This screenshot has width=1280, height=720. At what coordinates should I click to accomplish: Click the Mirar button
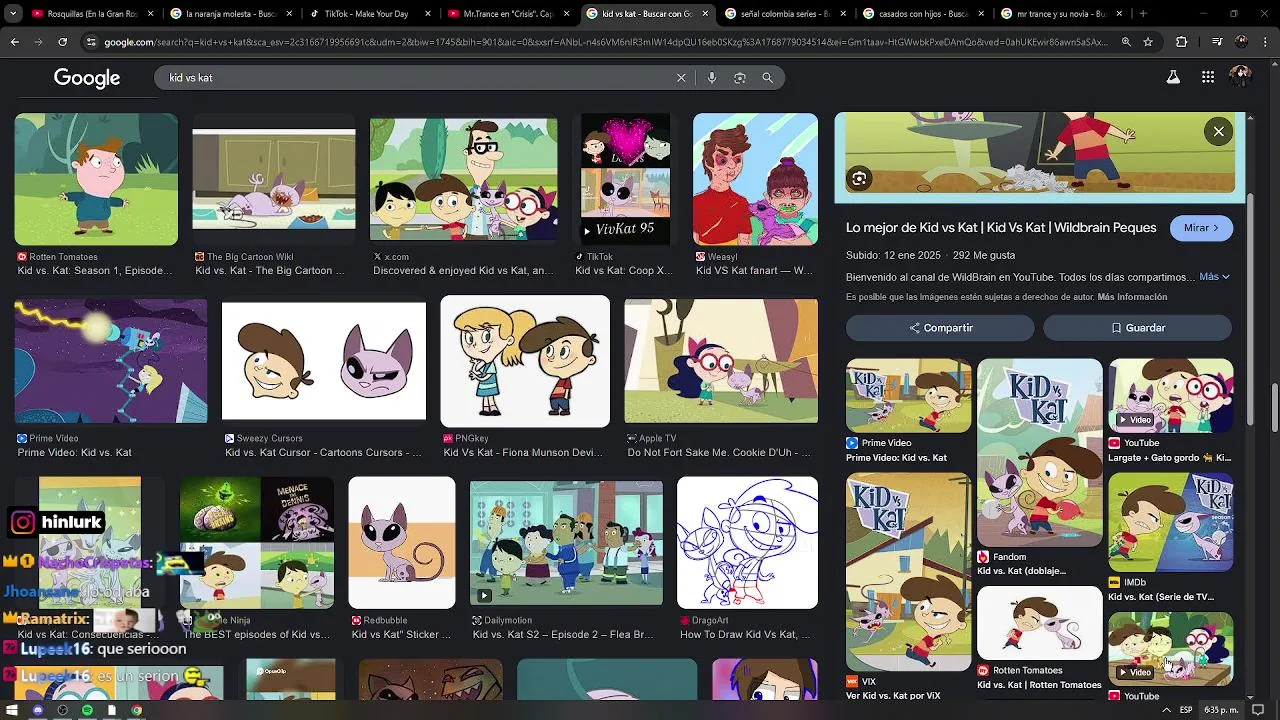pos(1201,228)
